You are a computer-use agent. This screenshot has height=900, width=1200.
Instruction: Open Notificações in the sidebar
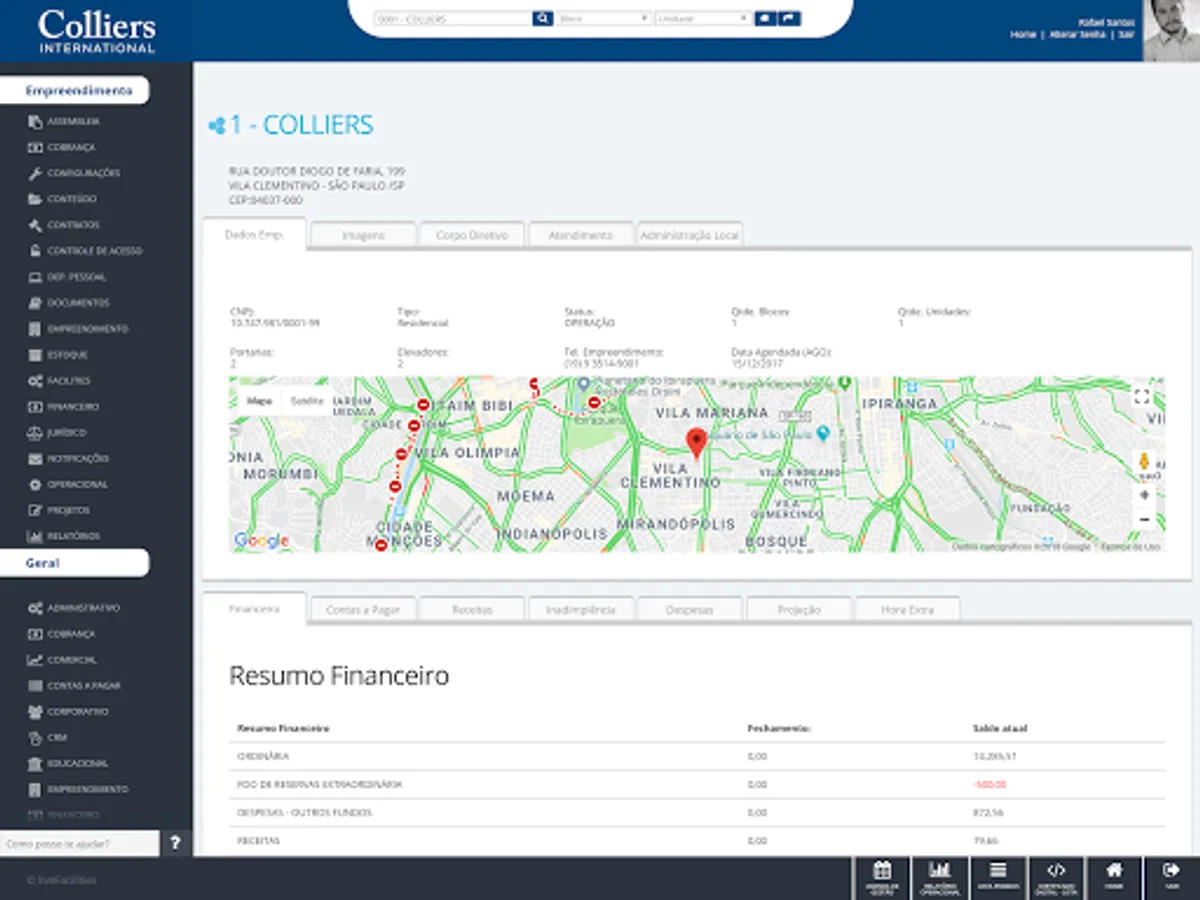tap(77, 459)
